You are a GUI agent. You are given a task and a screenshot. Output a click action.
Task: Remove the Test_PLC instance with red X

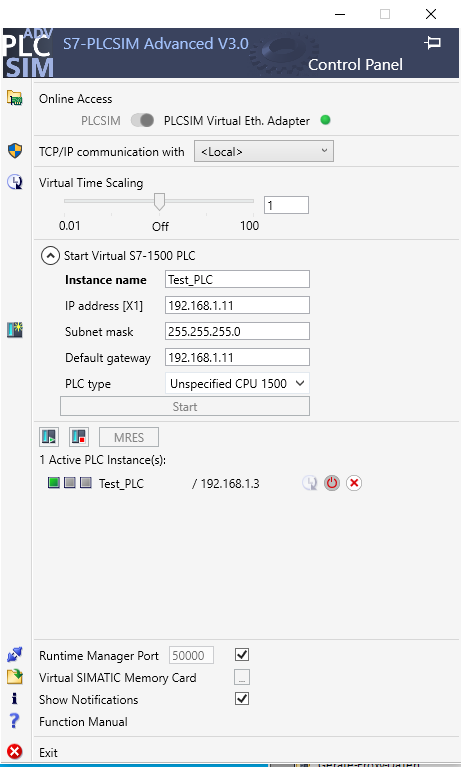point(354,483)
